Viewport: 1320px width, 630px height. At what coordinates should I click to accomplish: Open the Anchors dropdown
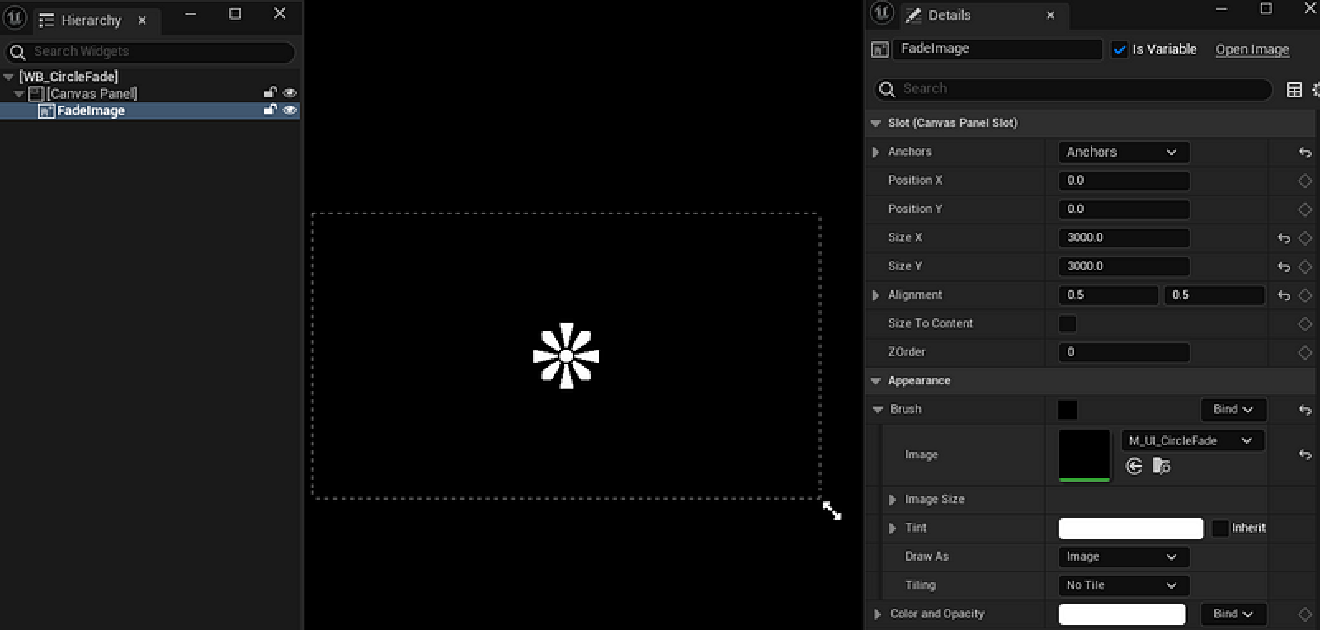coord(1123,152)
